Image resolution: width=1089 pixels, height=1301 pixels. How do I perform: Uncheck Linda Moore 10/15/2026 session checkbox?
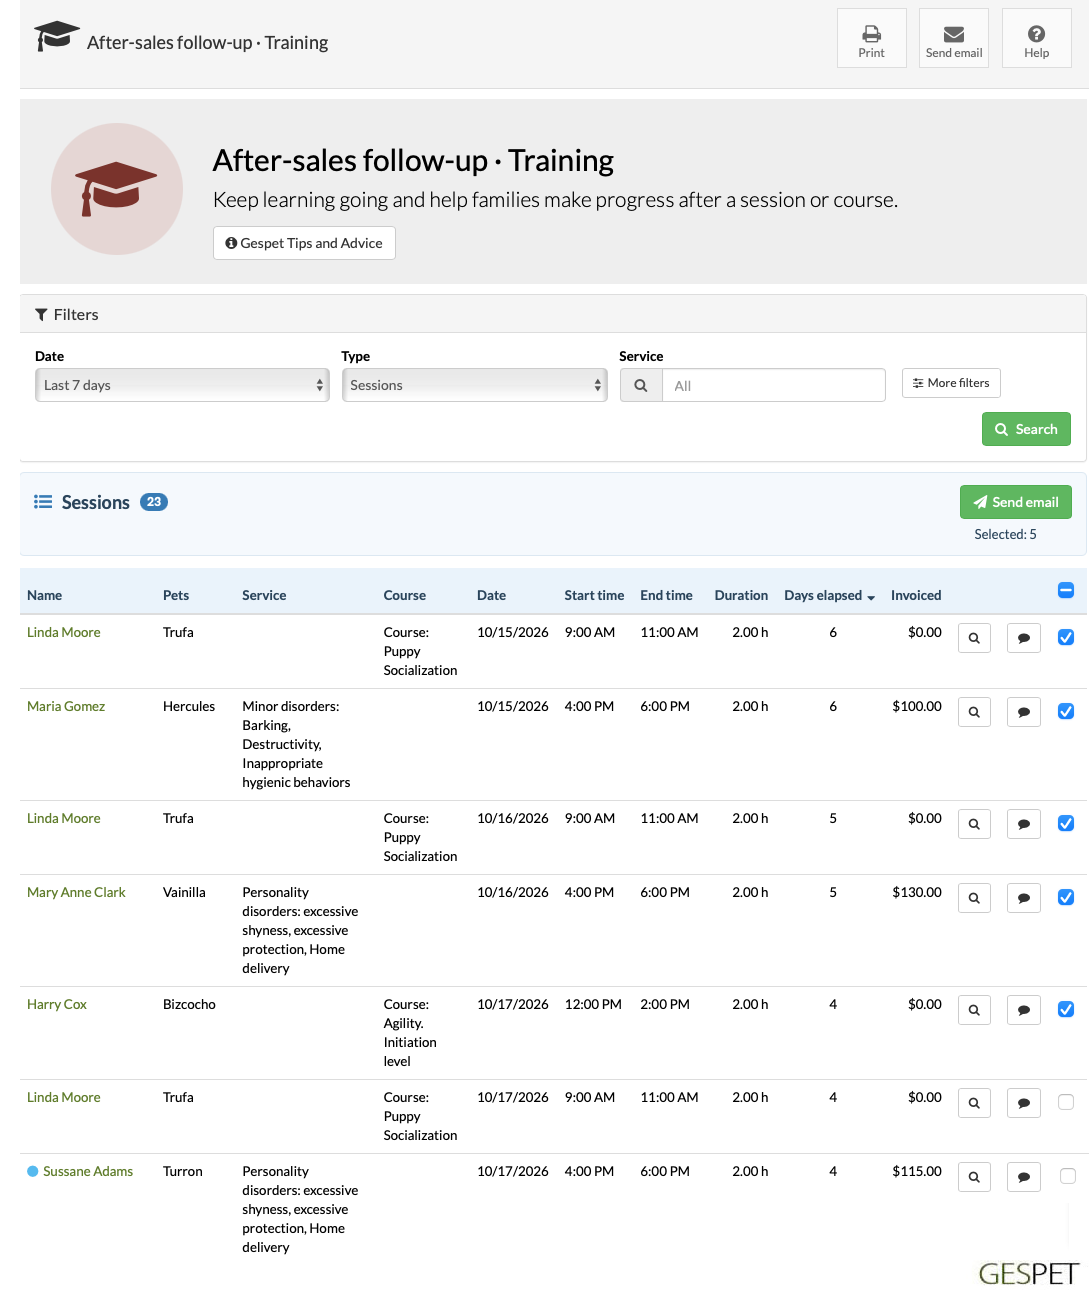coord(1066,637)
